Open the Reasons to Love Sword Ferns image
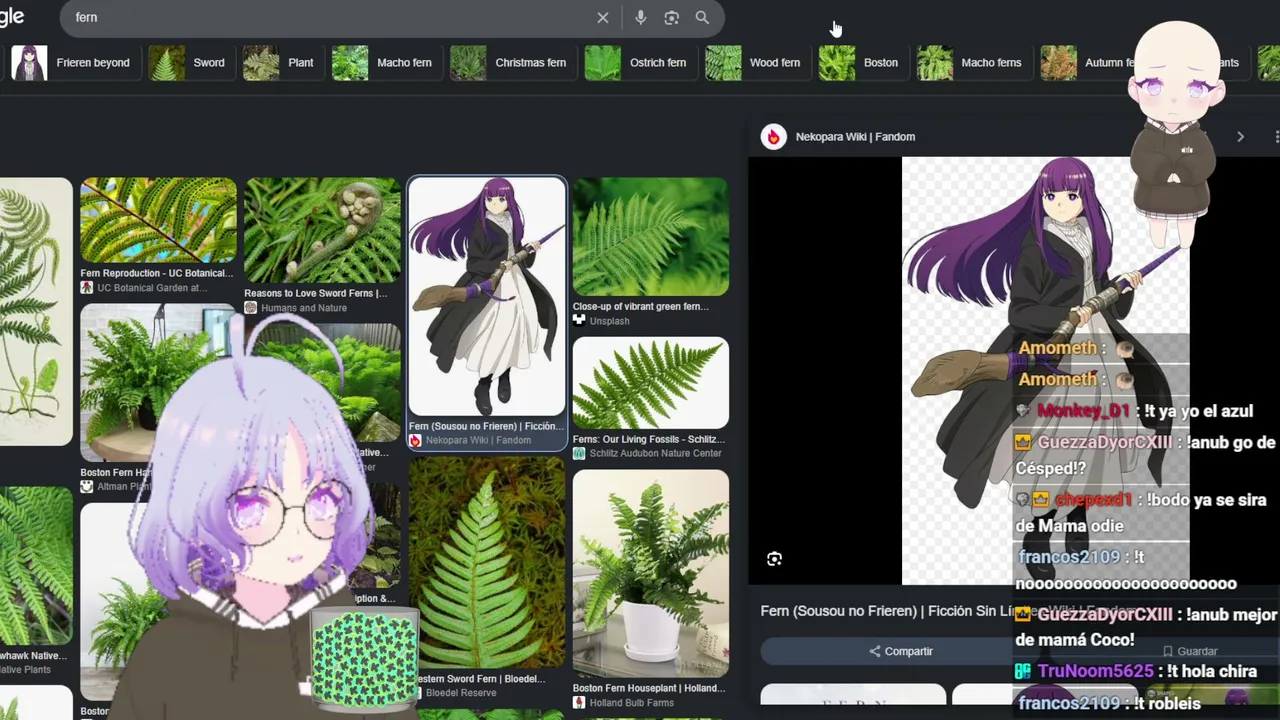The image size is (1280, 720). [322, 231]
